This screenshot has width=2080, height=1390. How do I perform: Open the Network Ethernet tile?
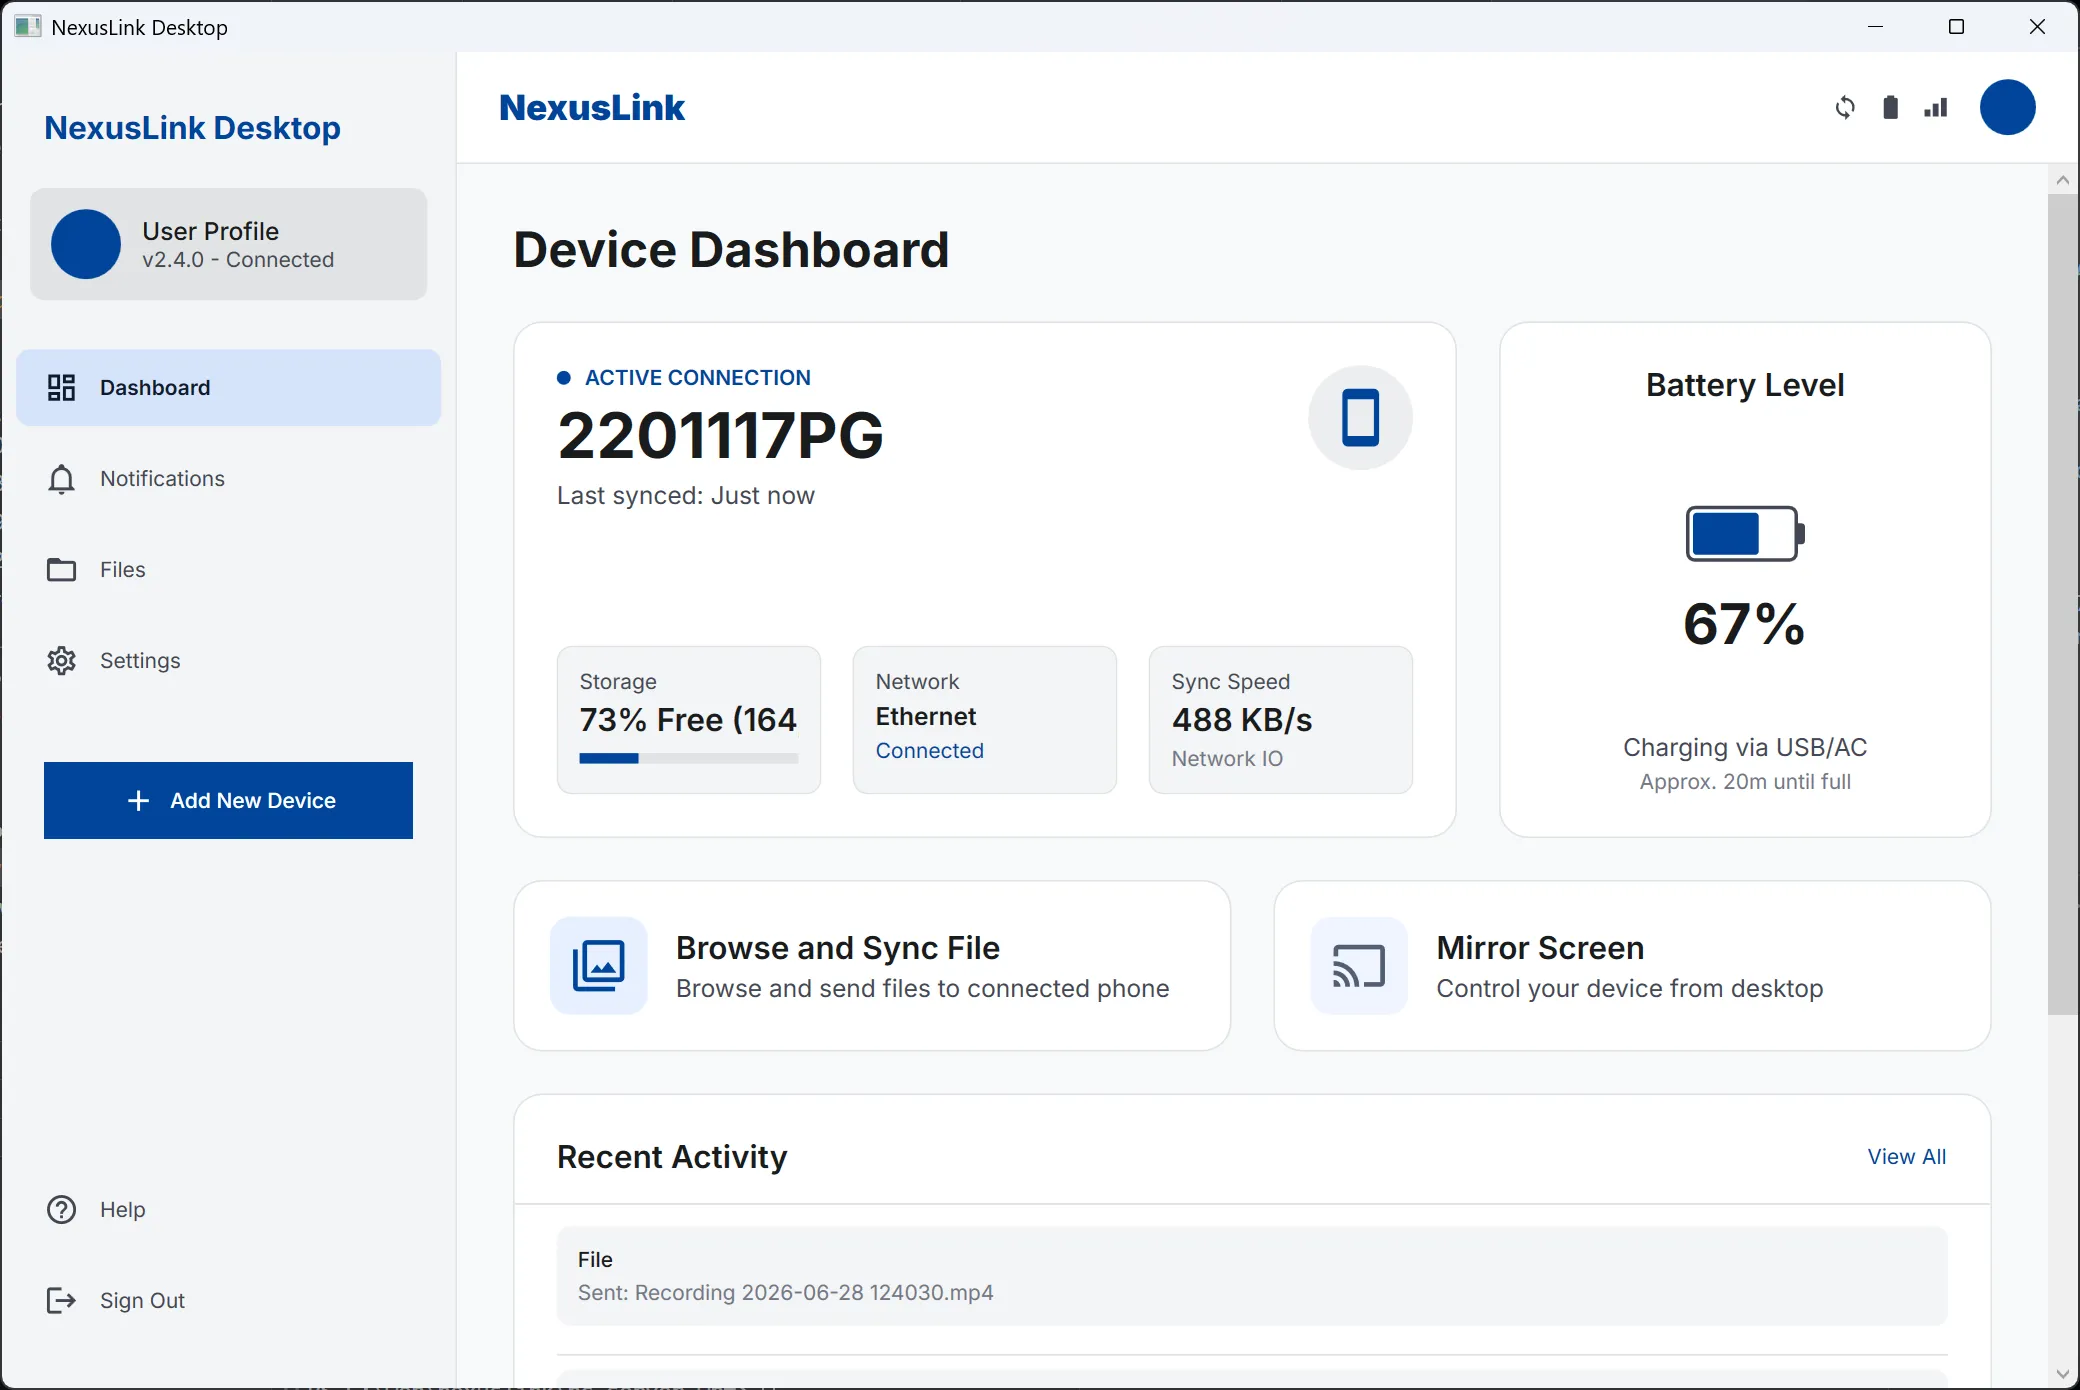[985, 720]
